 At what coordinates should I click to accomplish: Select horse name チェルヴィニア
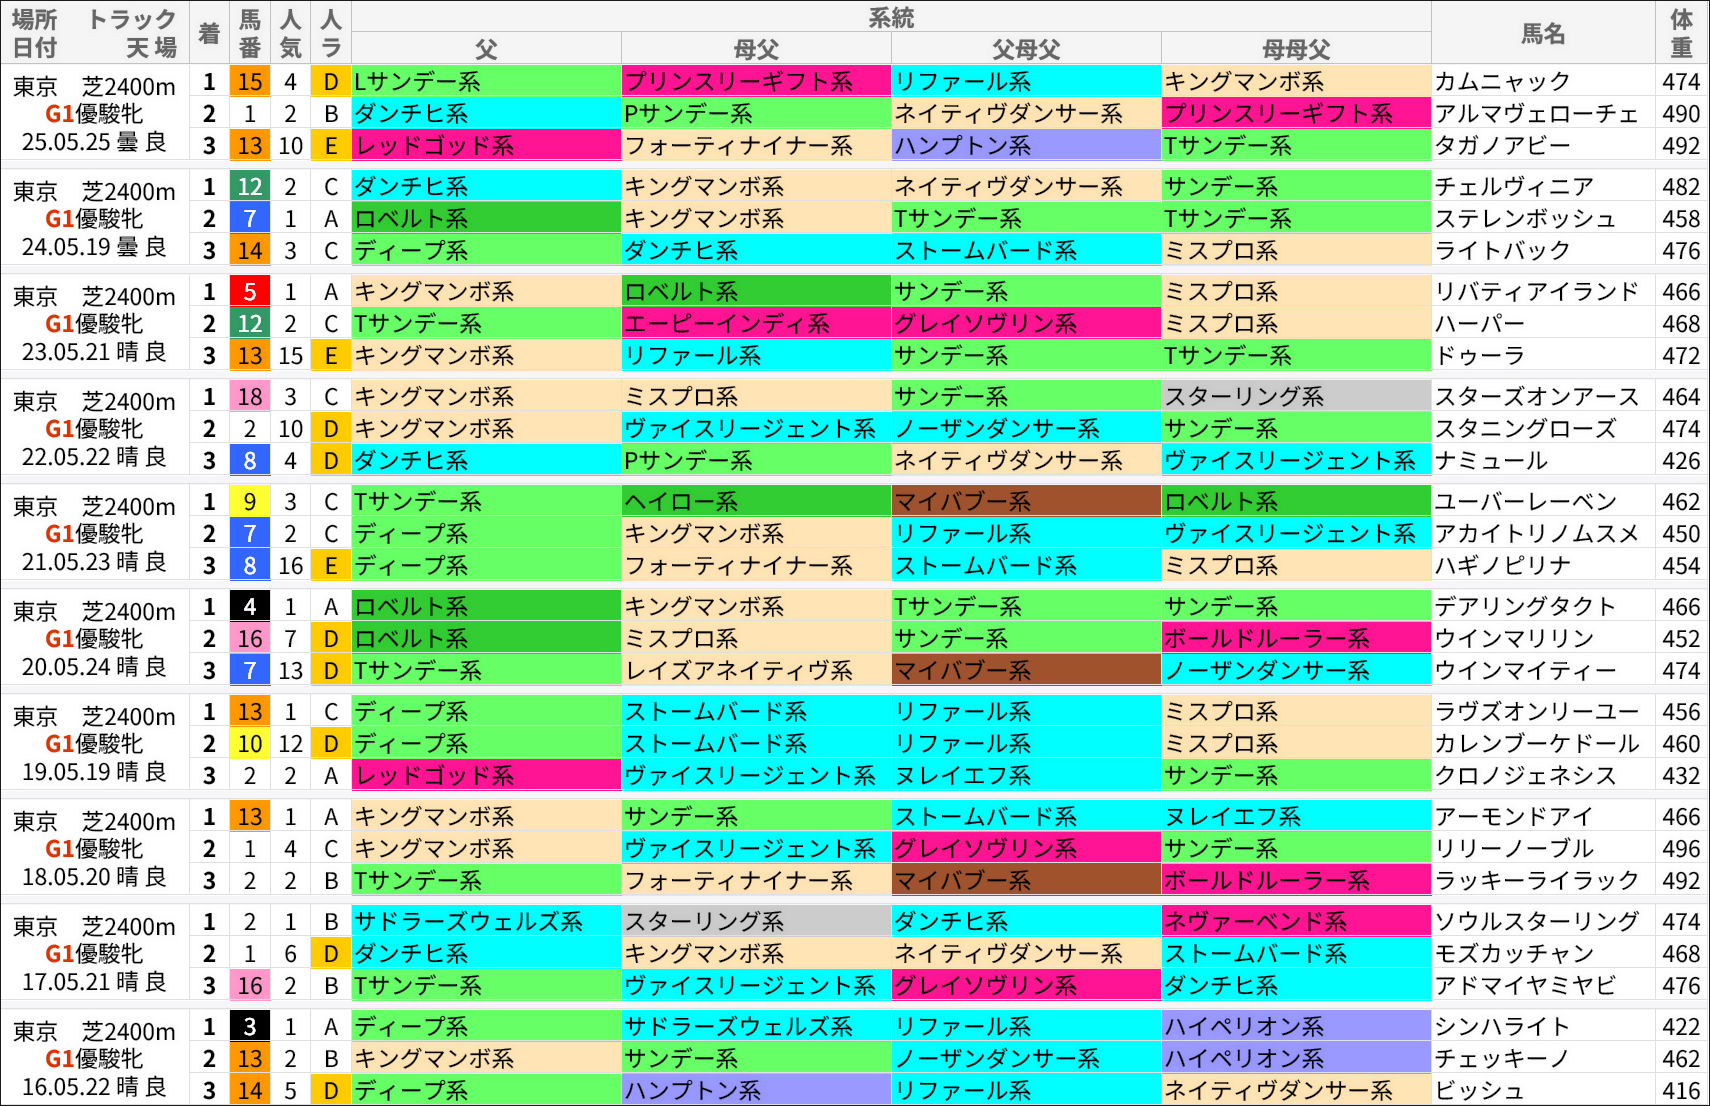point(1514,187)
